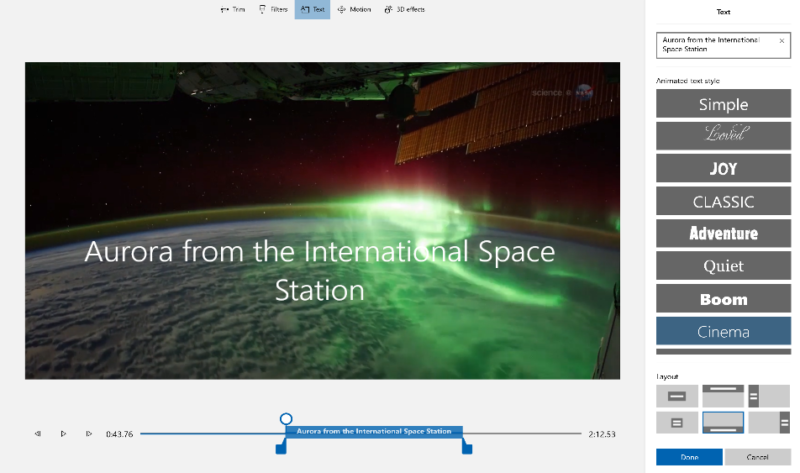Clear the title text with X
This screenshot has width=800, height=473.
781,41
